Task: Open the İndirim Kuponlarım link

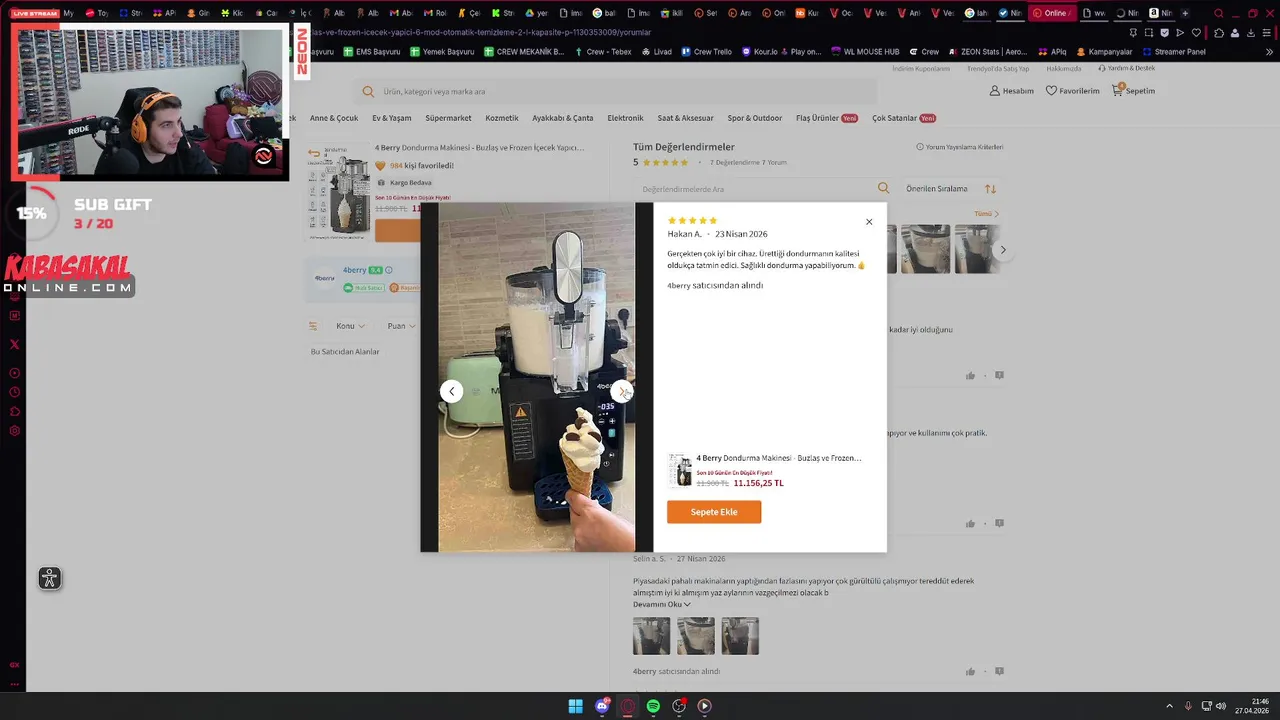Action: point(921,68)
